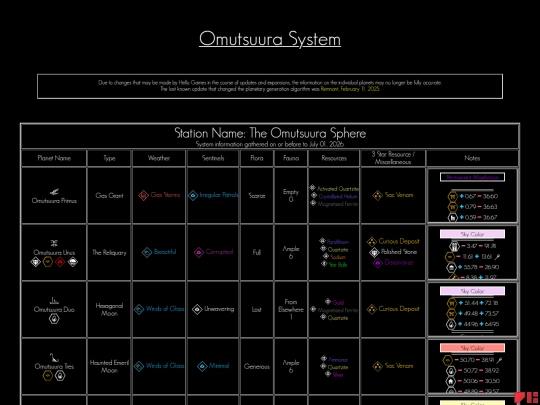The height and width of the screenshot is (405, 540).
Task: Click the Sky Color swatch for Omutsuura Duo
Action: pyautogui.click(x=472, y=291)
